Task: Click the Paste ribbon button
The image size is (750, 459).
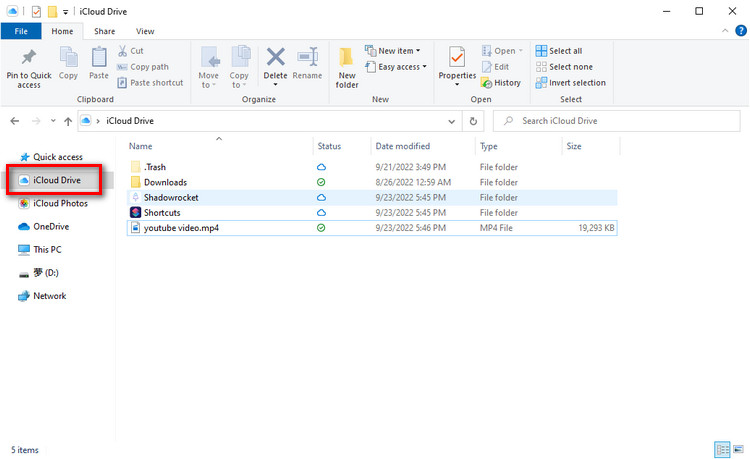Action: [99, 64]
